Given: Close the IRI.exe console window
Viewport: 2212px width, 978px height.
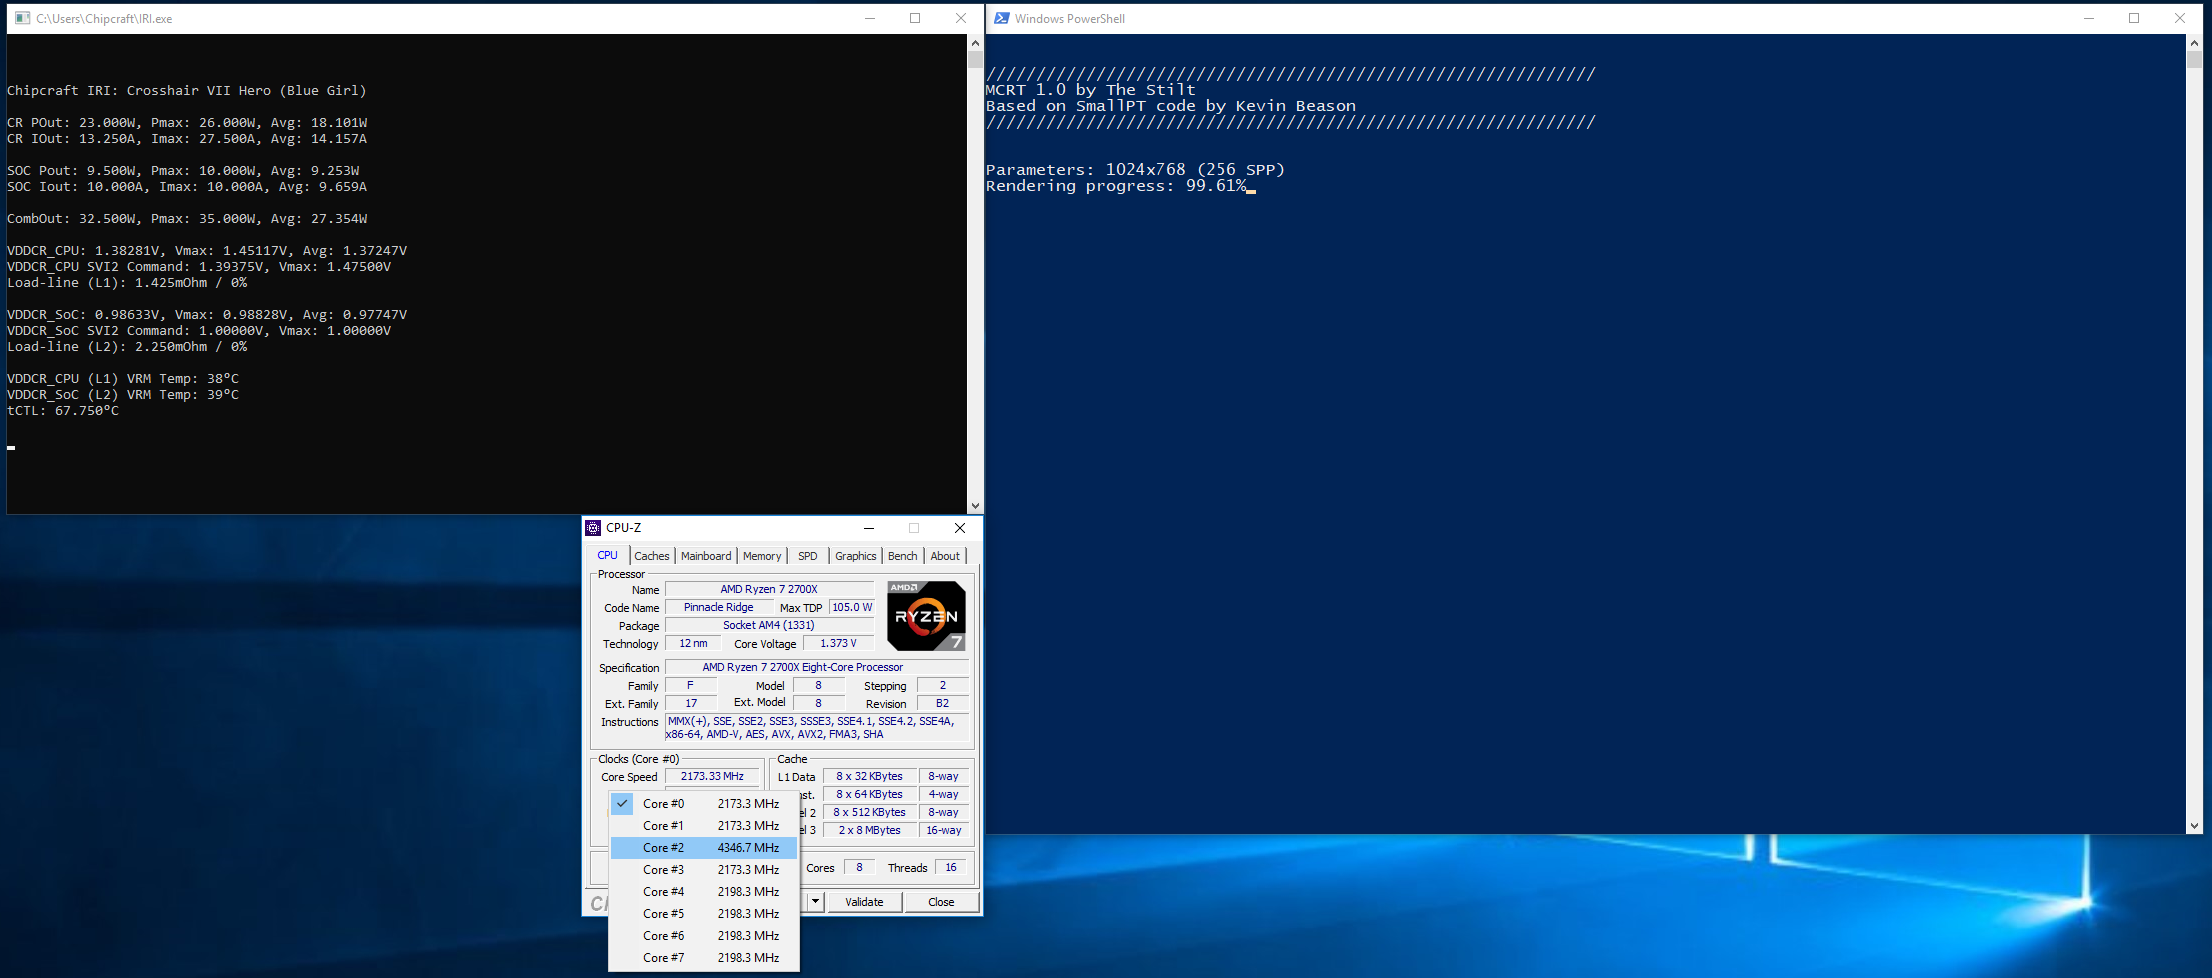Looking at the screenshot, I should tap(961, 18).
